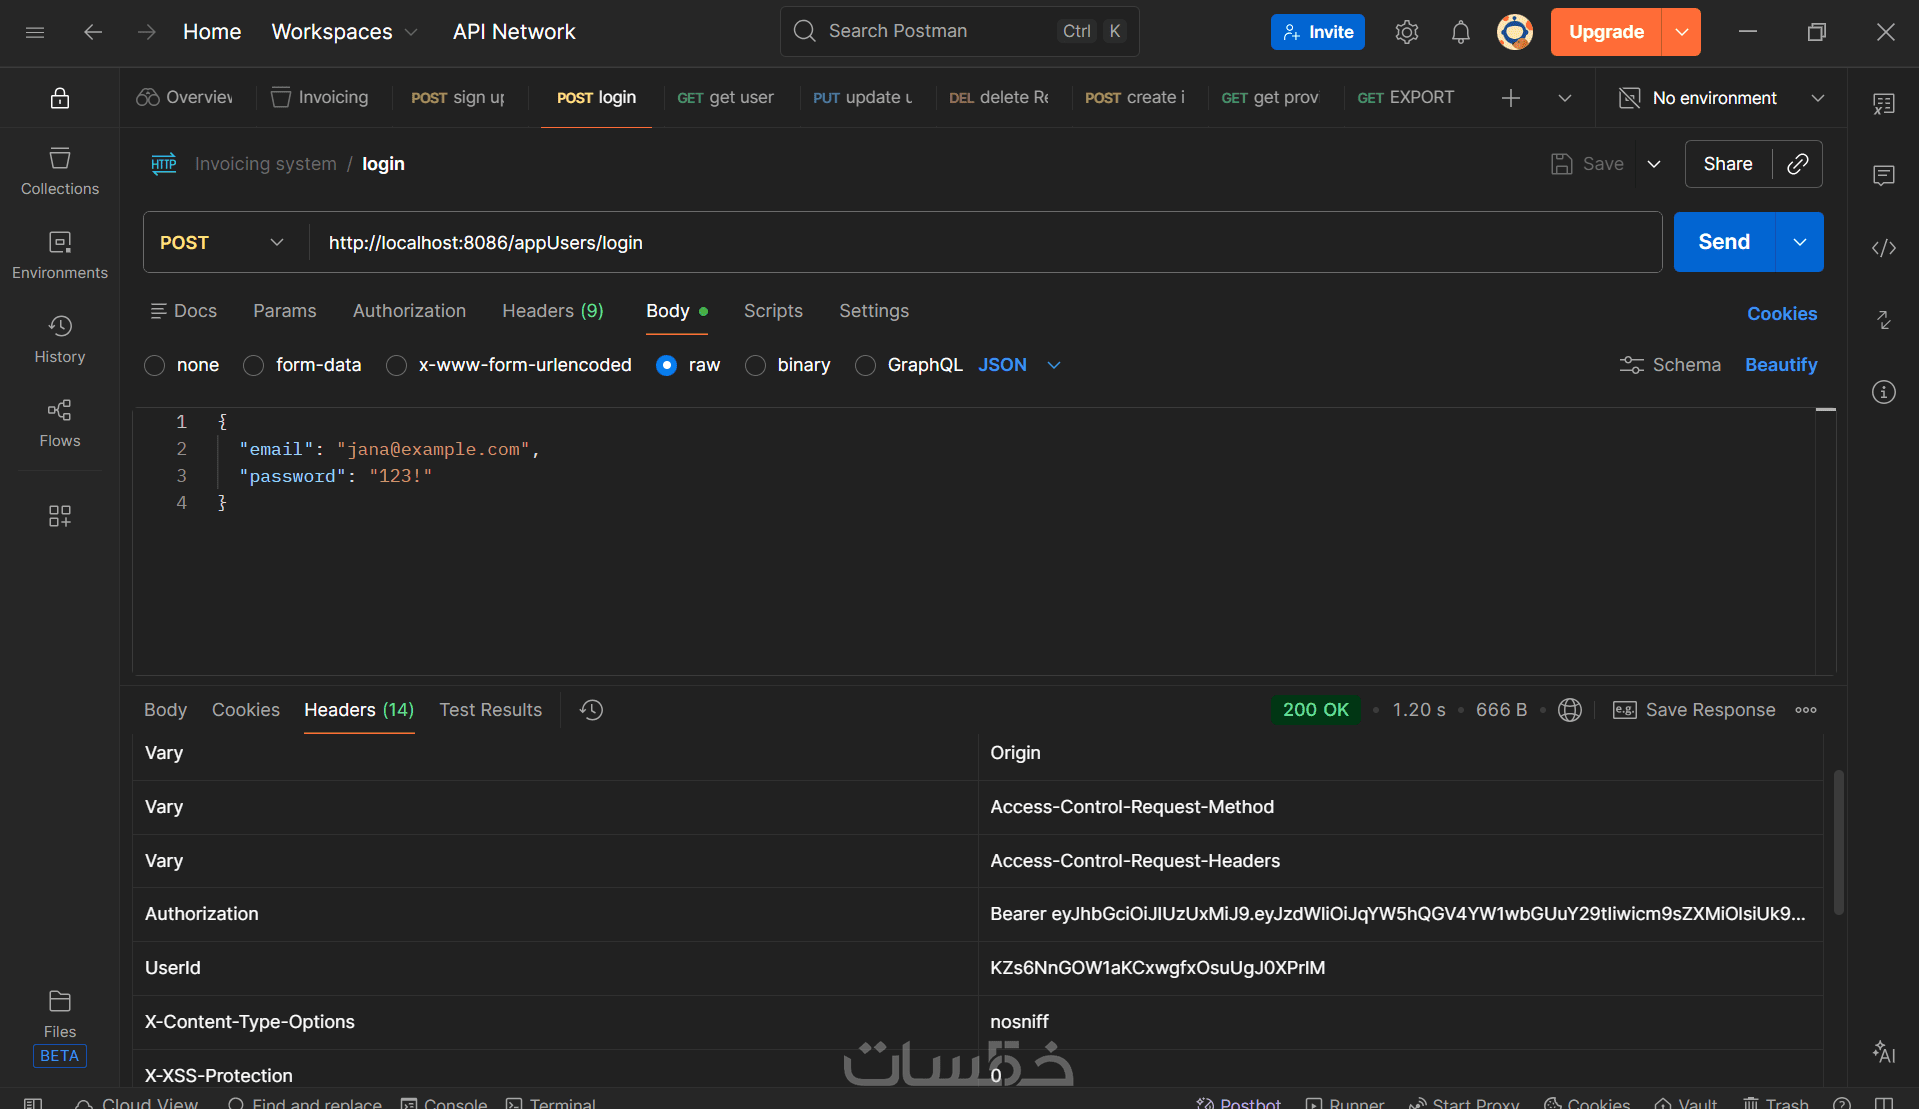Open the No environment selector
Image resolution: width=1919 pixels, height=1109 pixels.
(1721, 98)
